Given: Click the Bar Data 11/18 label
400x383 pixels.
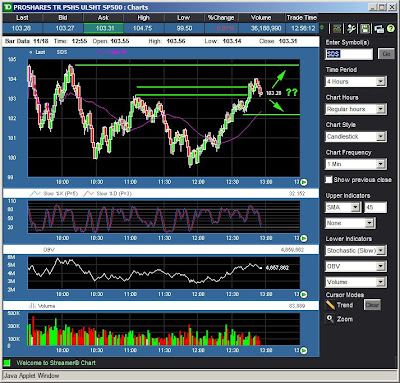Looking at the screenshot, I should (x=27, y=41).
